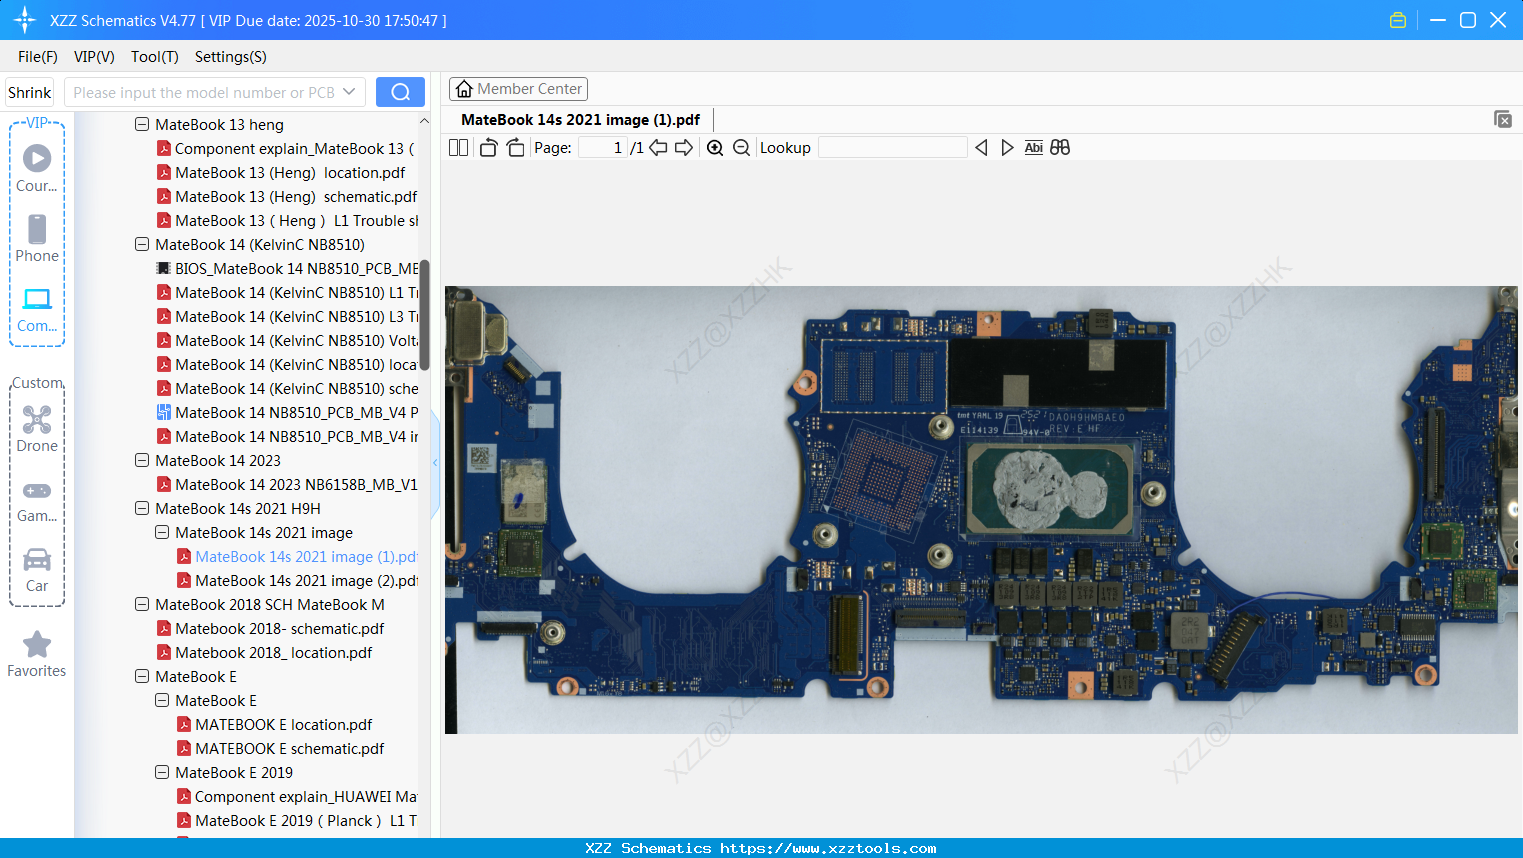
Task: Click the yellow VIP gift icon in title bar
Action: [1398, 20]
